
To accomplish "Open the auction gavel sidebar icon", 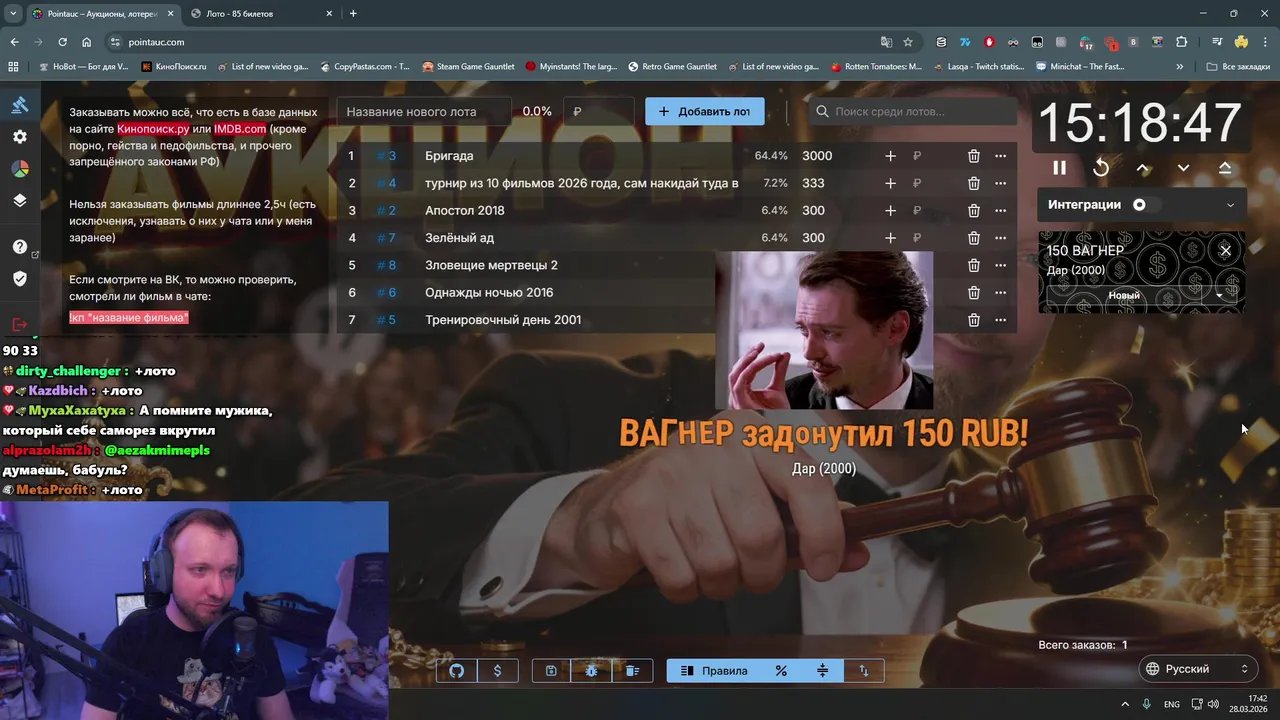I will click(20, 104).
